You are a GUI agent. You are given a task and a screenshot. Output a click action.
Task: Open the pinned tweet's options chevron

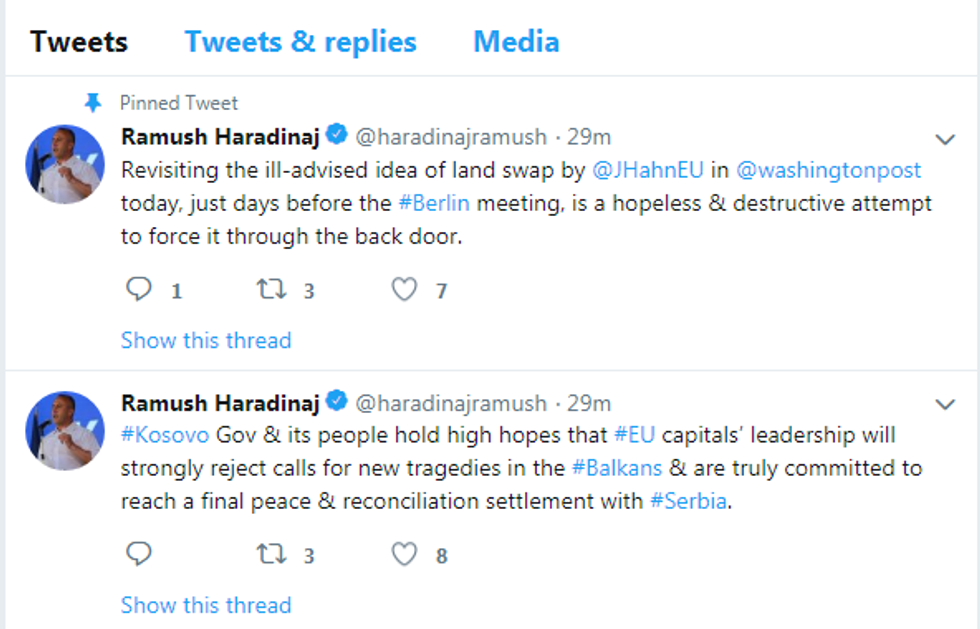(944, 139)
